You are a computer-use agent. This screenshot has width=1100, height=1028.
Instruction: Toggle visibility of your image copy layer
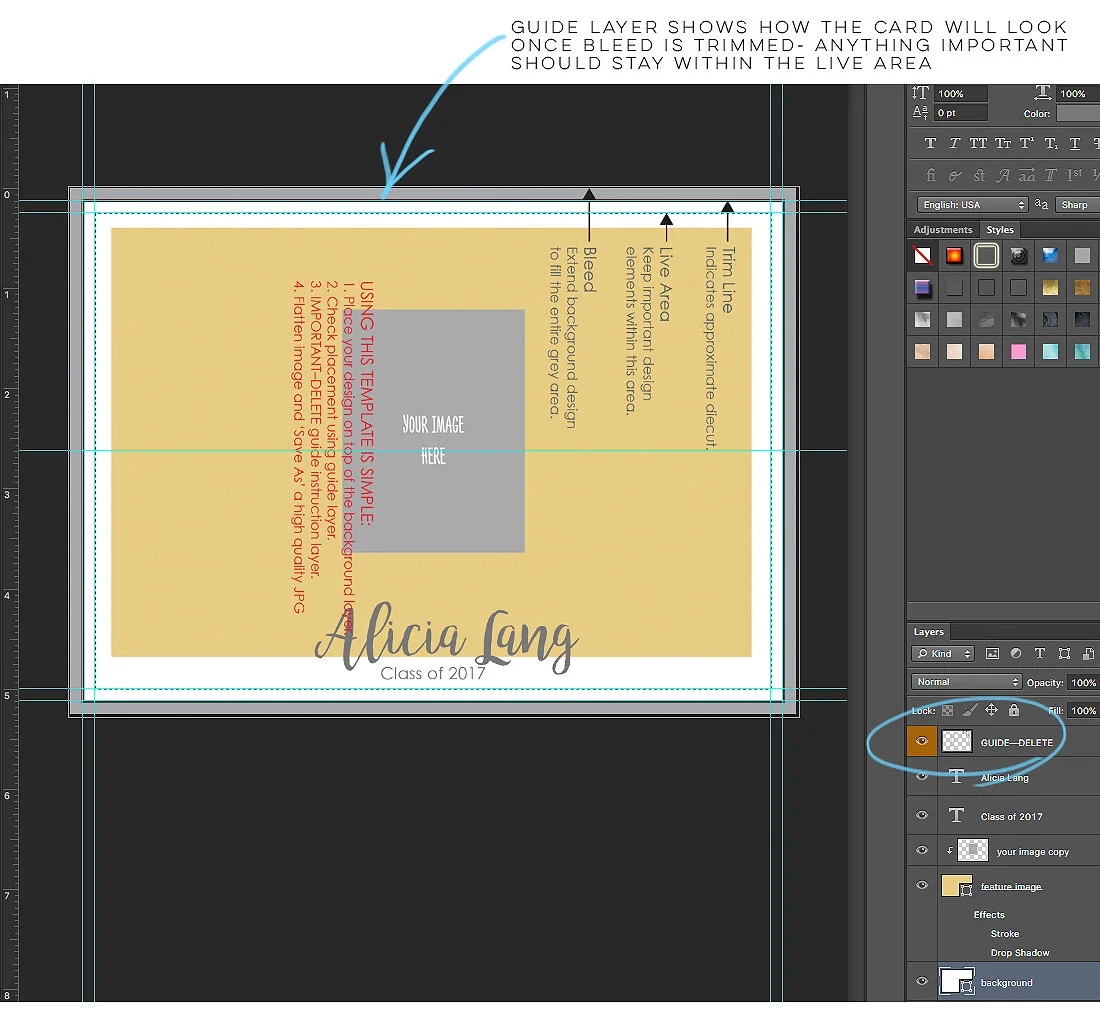pyautogui.click(x=922, y=850)
